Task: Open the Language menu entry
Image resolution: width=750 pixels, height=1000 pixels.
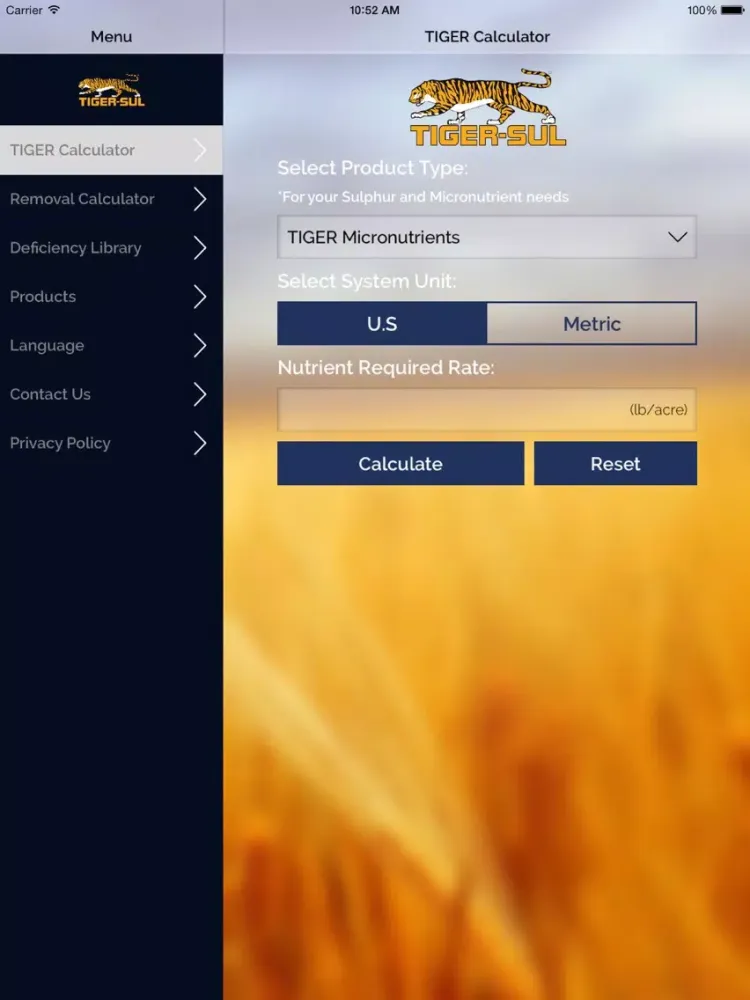Action: [x=111, y=346]
